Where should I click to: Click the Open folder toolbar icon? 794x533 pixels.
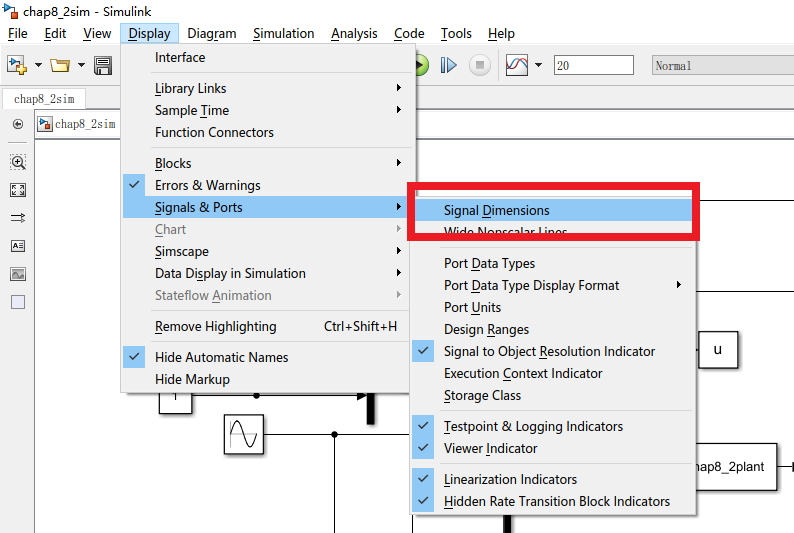coord(60,65)
